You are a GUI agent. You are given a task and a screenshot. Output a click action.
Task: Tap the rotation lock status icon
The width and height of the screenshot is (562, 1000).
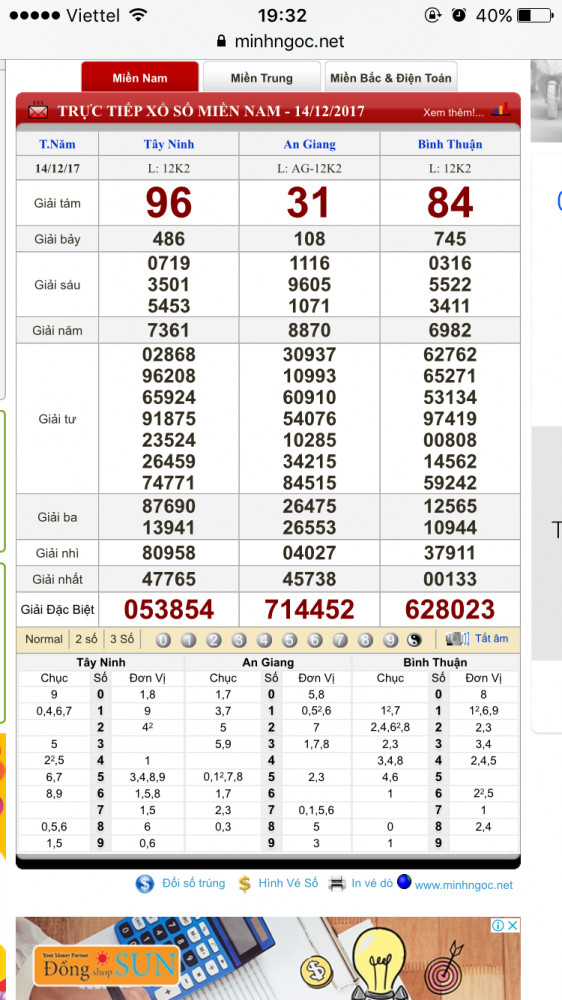pos(434,15)
